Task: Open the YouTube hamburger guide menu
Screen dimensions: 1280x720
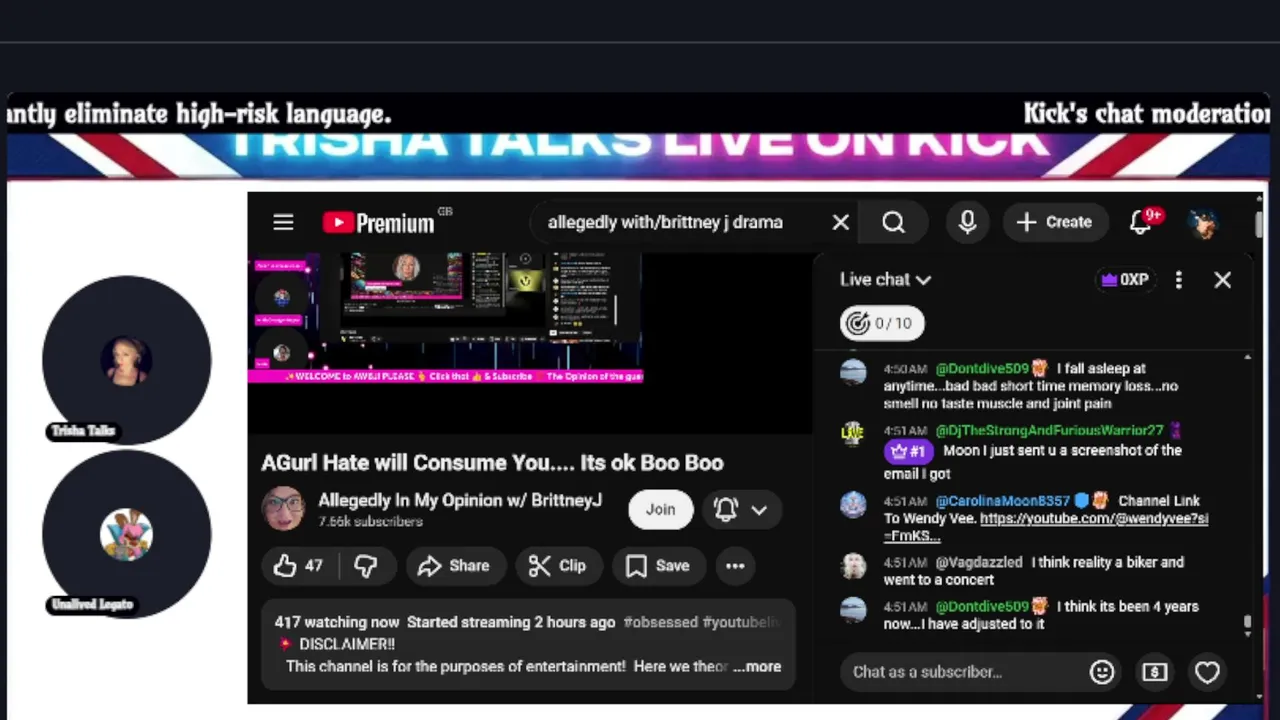Action: click(x=283, y=222)
